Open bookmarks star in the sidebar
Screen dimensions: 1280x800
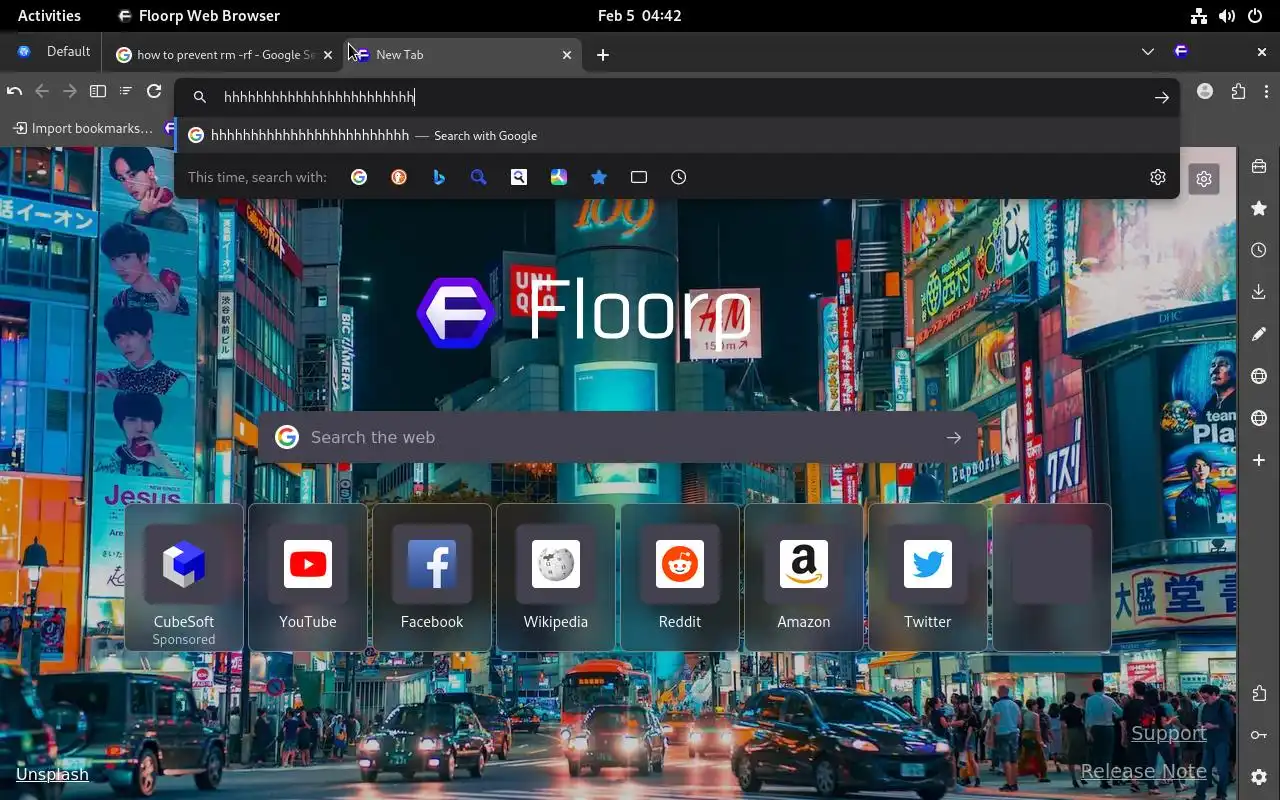1259,208
